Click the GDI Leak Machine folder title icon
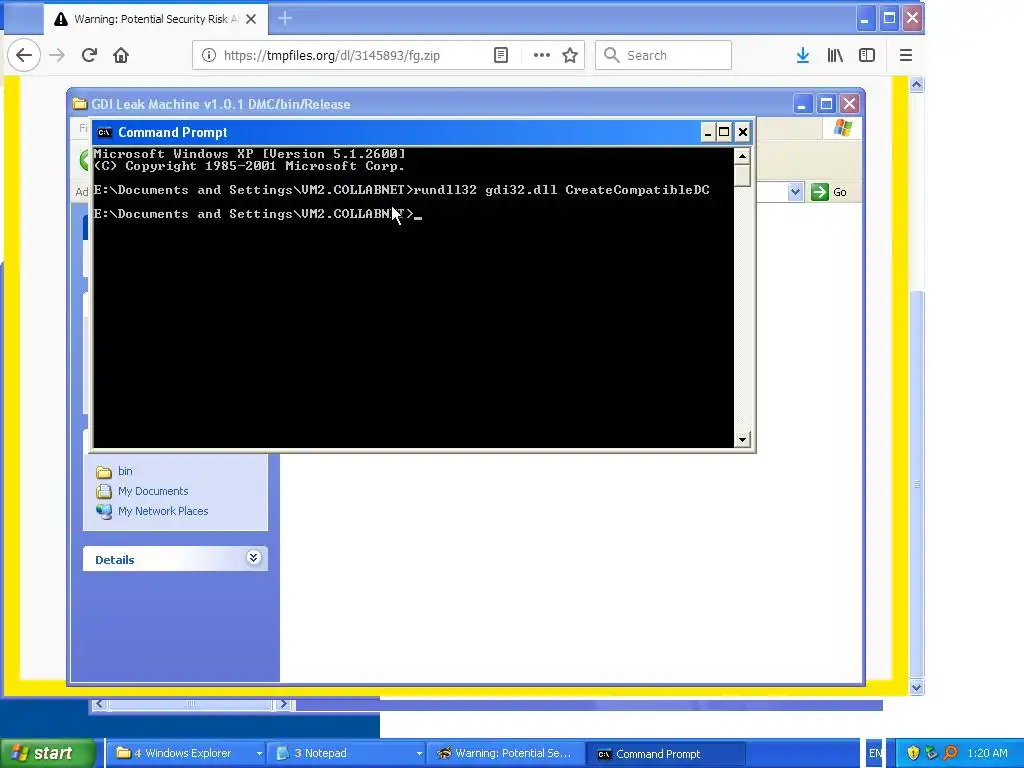The height and width of the screenshot is (768, 1024). click(80, 104)
